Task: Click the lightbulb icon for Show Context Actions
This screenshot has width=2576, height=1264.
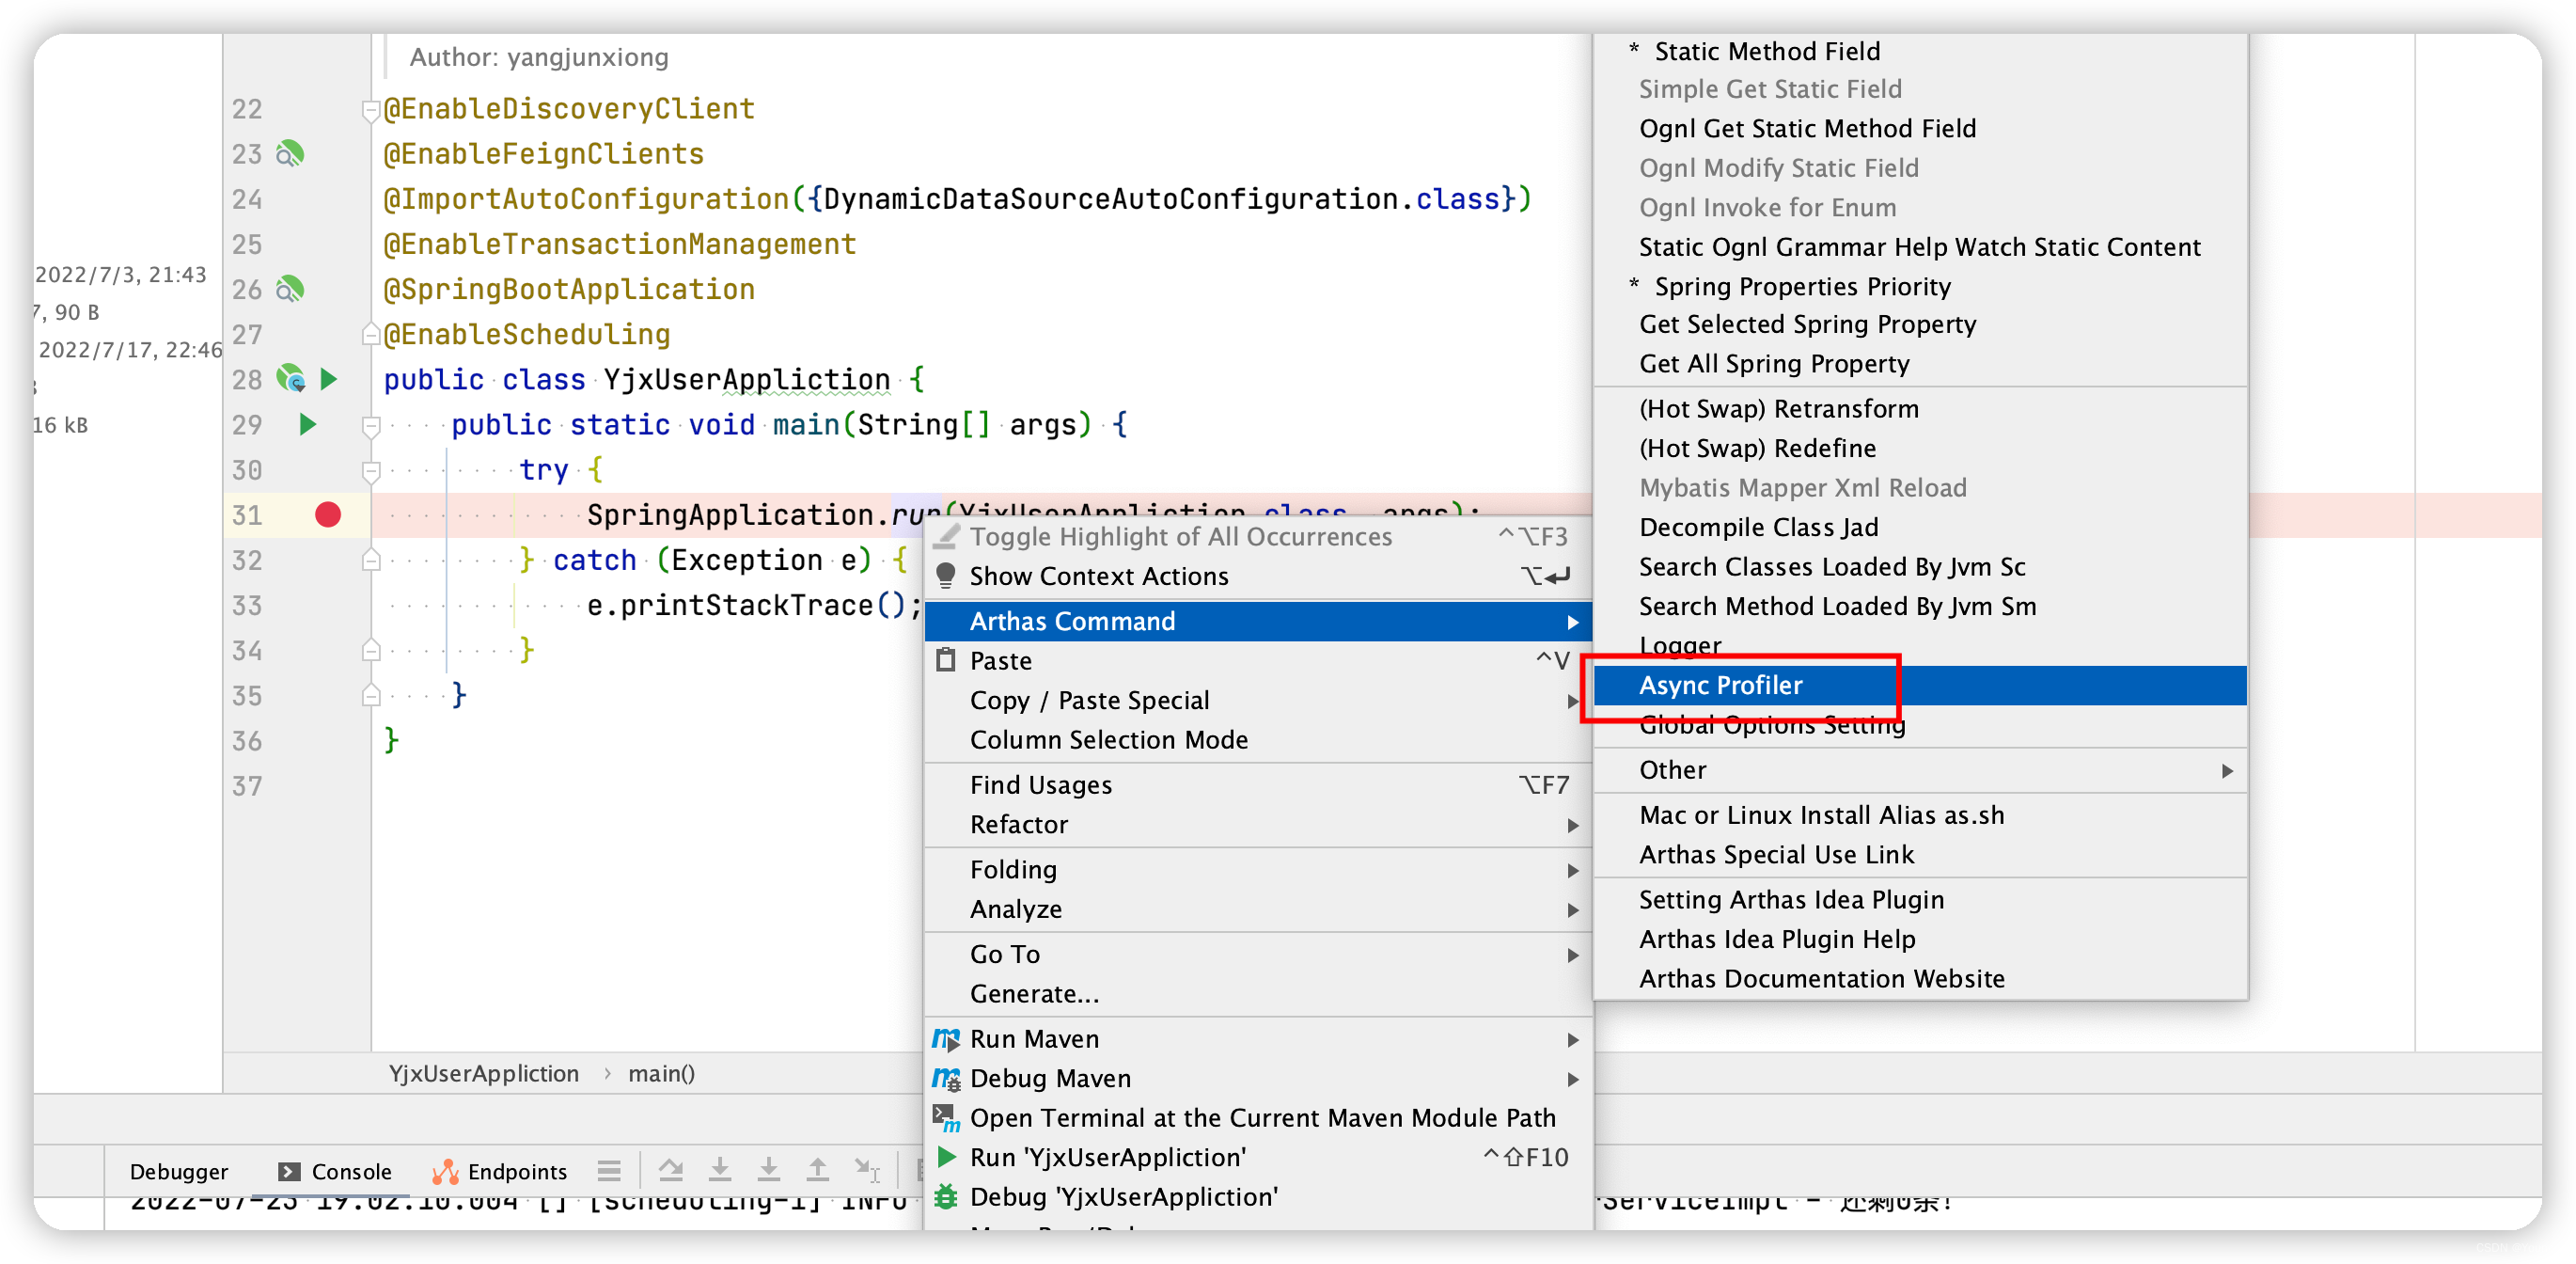Action: coord(945,575)
